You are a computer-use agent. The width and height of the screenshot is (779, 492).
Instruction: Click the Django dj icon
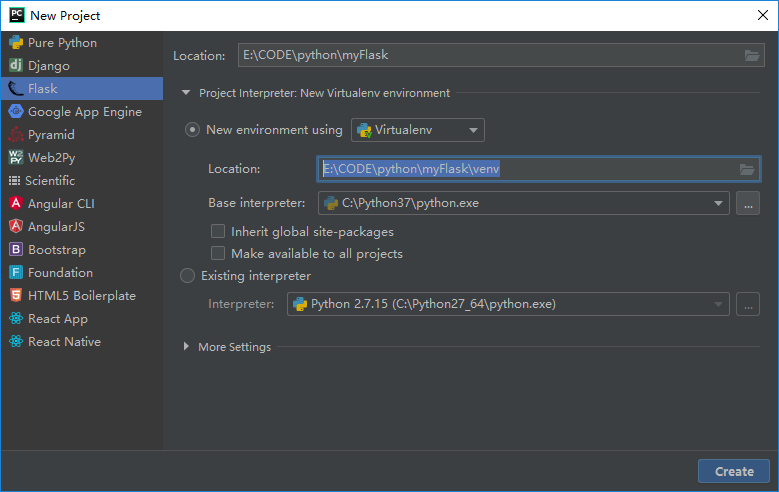(x=16, y=66)
